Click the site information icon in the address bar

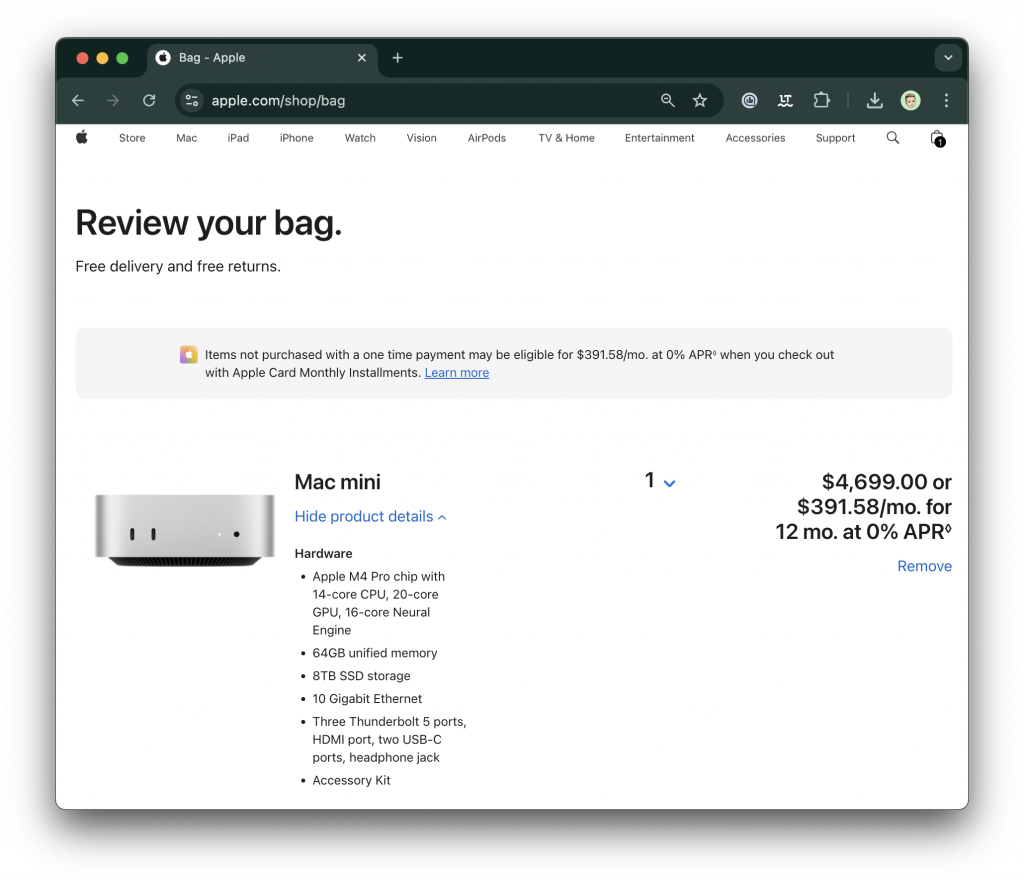(x=191, y=100)
